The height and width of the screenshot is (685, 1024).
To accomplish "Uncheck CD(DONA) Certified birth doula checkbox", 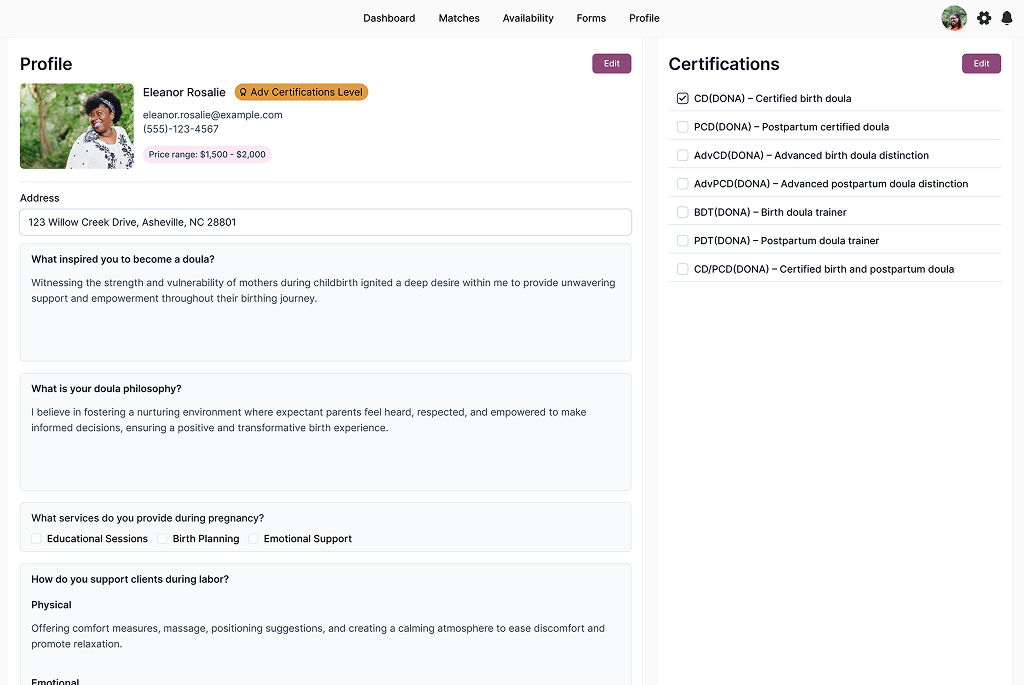I will (x=683, y=99).
